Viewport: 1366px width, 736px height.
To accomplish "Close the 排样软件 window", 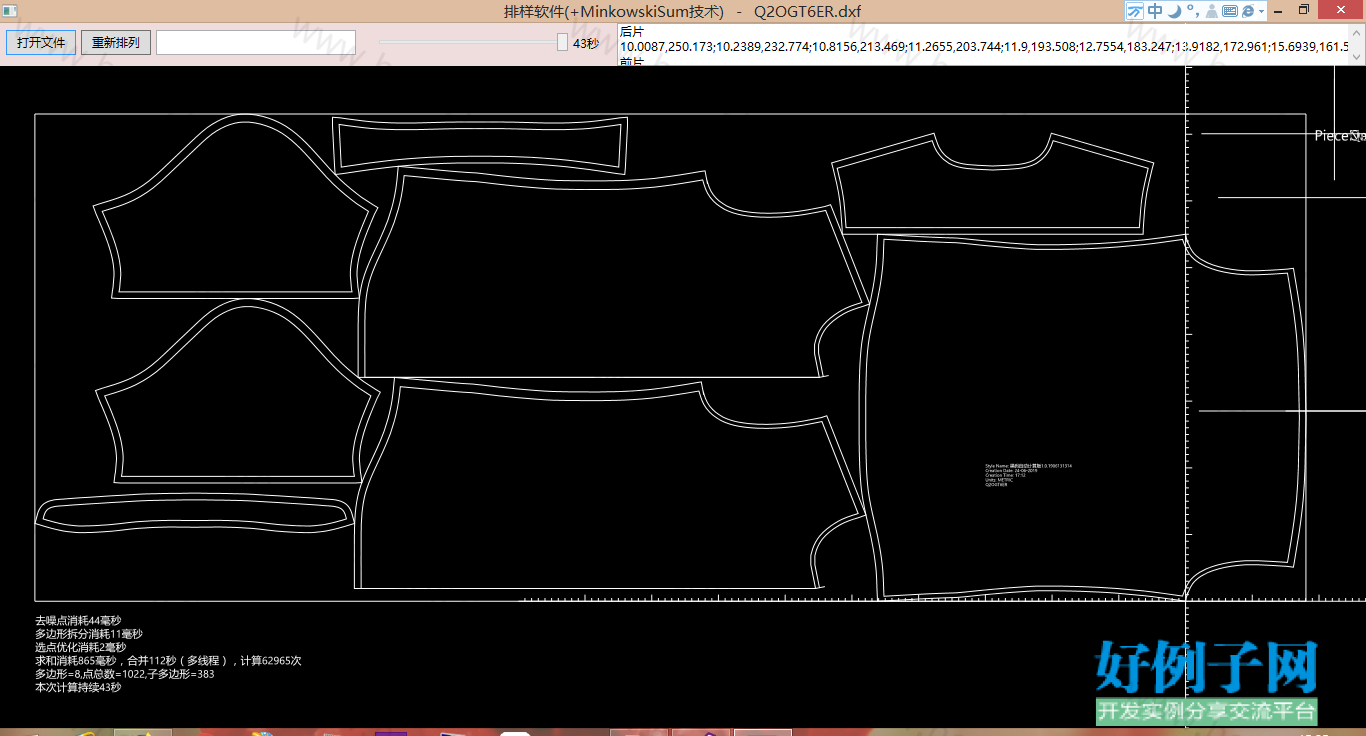I will (1342, 10).
